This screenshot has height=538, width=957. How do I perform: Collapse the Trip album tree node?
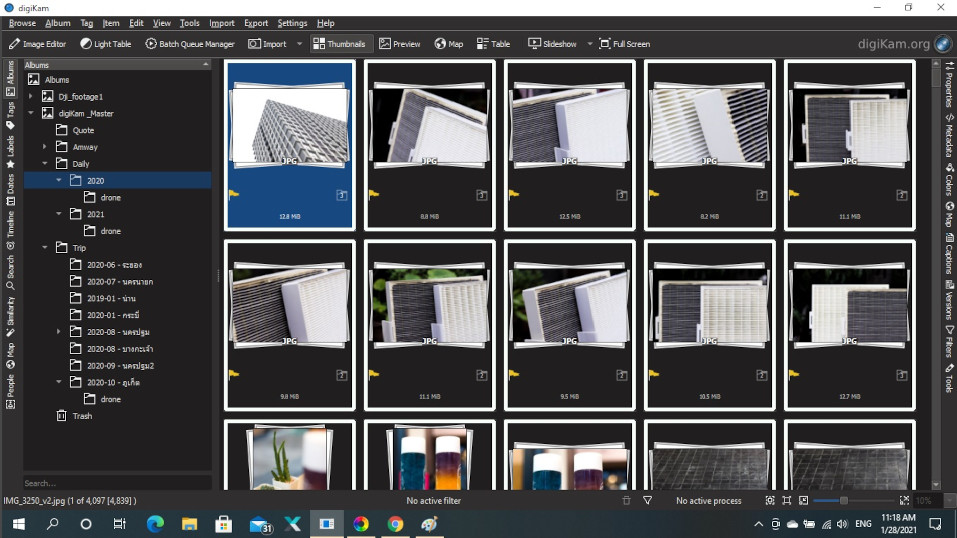pyautogui.click(x=45, y=248)
